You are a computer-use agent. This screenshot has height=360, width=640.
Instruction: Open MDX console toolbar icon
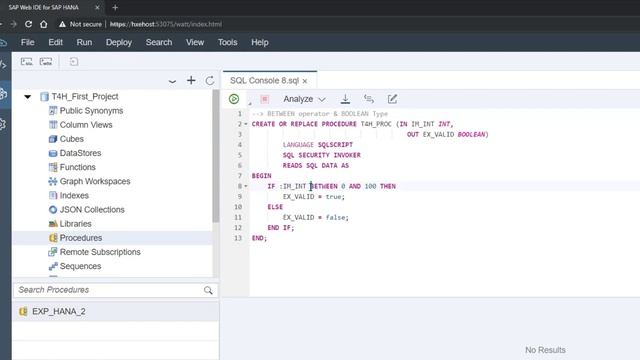pyautogui.click(x=46, y=62)
